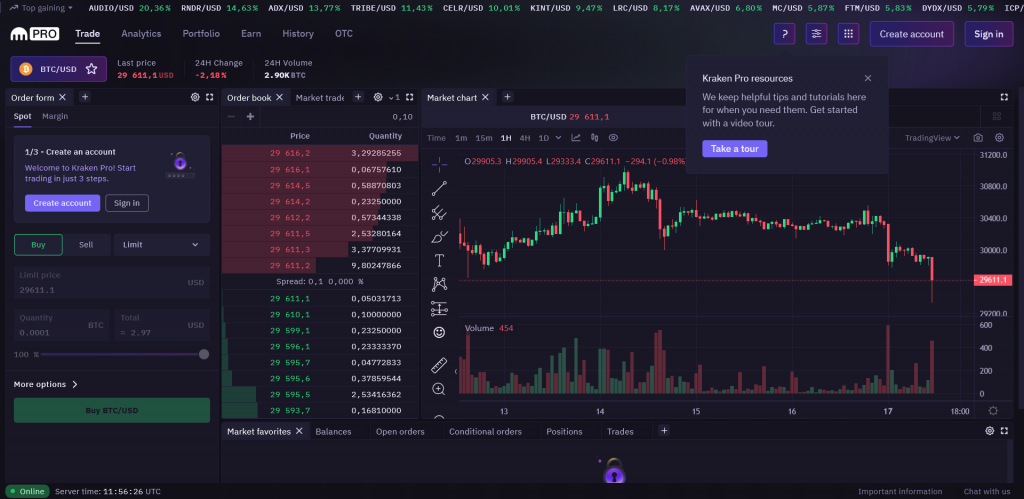Select the Sell side toggle
This screenshot has height=499, width=1024.
(86, 244)
